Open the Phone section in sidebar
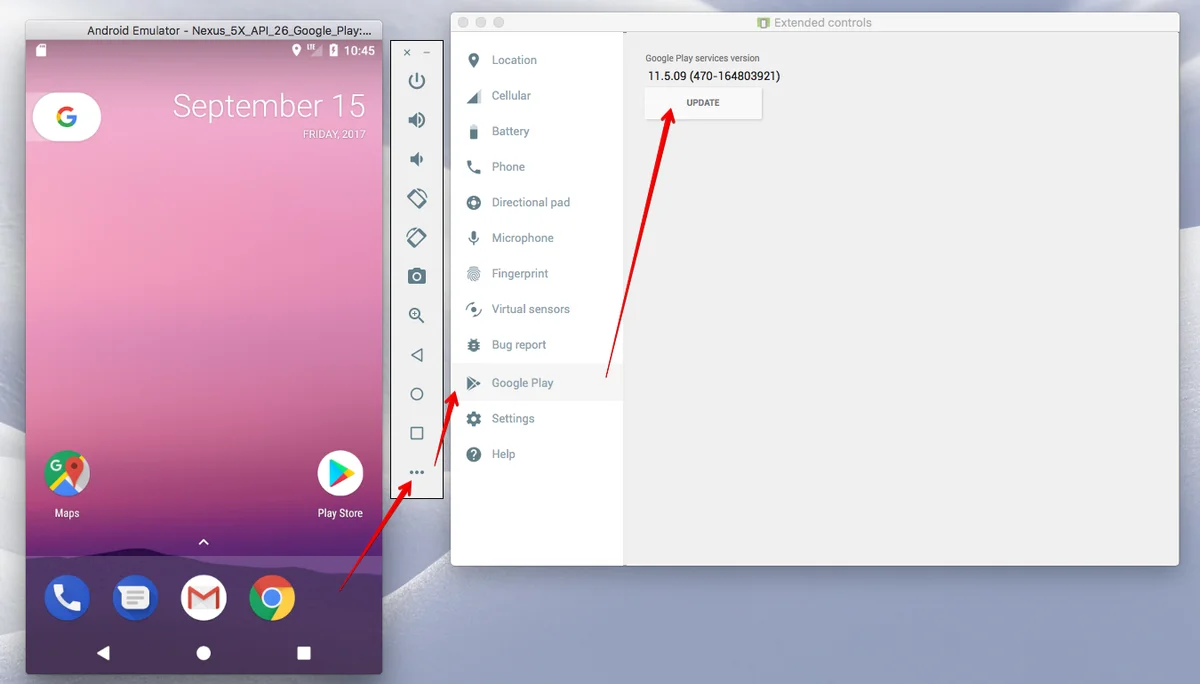Screen dimensions: 1200x684 pyautogui.click(x=537, y=167)
